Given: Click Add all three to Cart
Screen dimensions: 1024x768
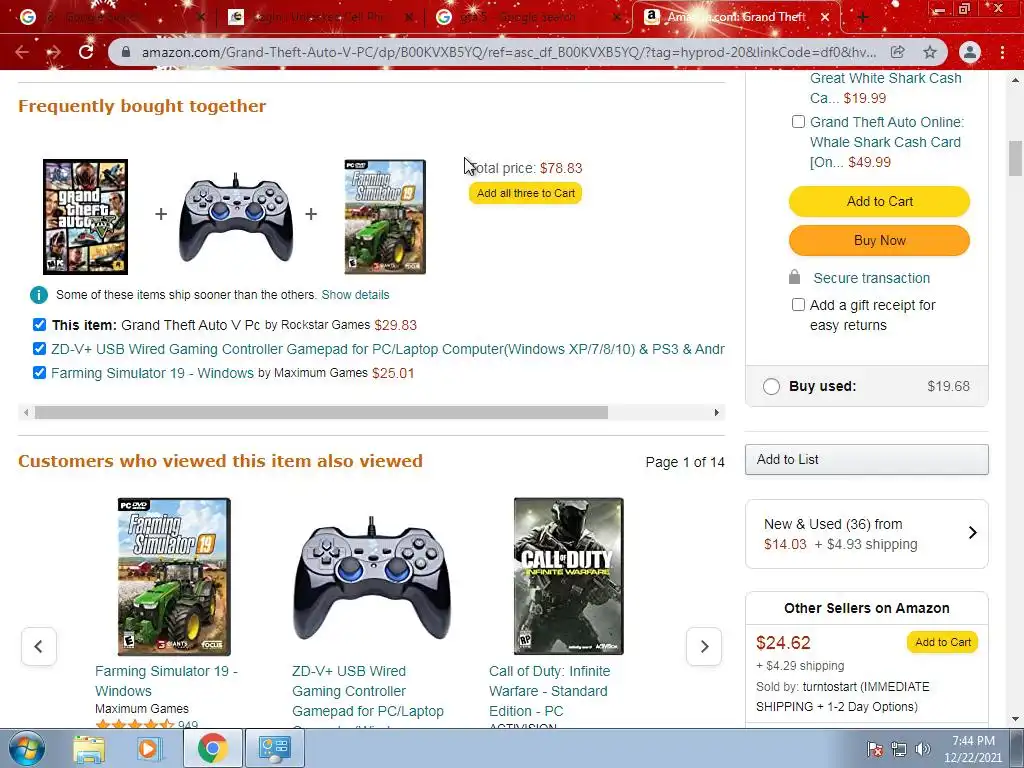Looking at the screenshot, I should click(x=526, y=193).
